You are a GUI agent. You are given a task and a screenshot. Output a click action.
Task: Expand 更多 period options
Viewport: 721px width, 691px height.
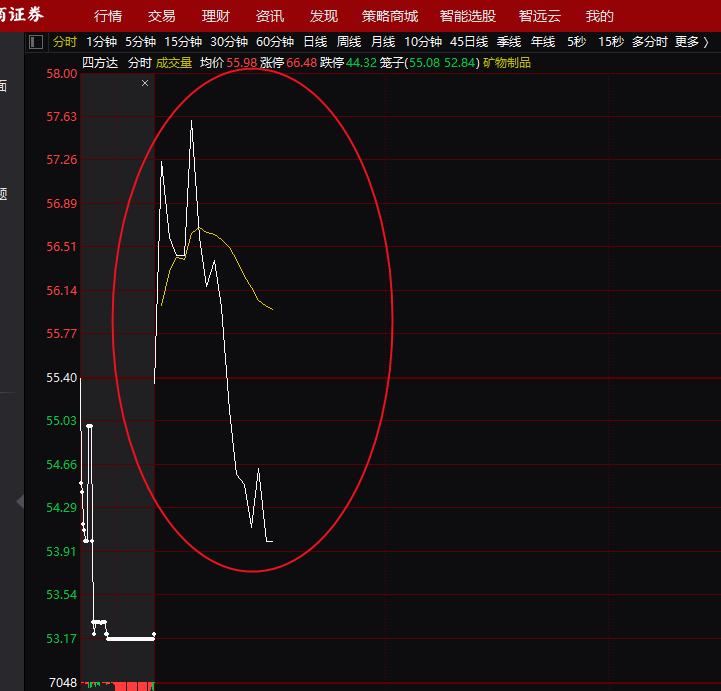tap(692, 42)
